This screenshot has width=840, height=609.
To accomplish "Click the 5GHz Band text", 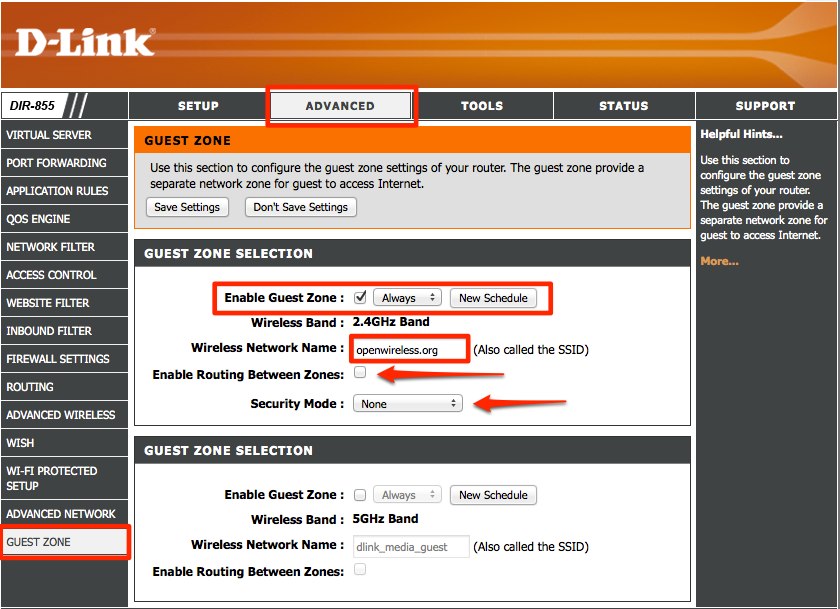I will [x=385, y=519].
